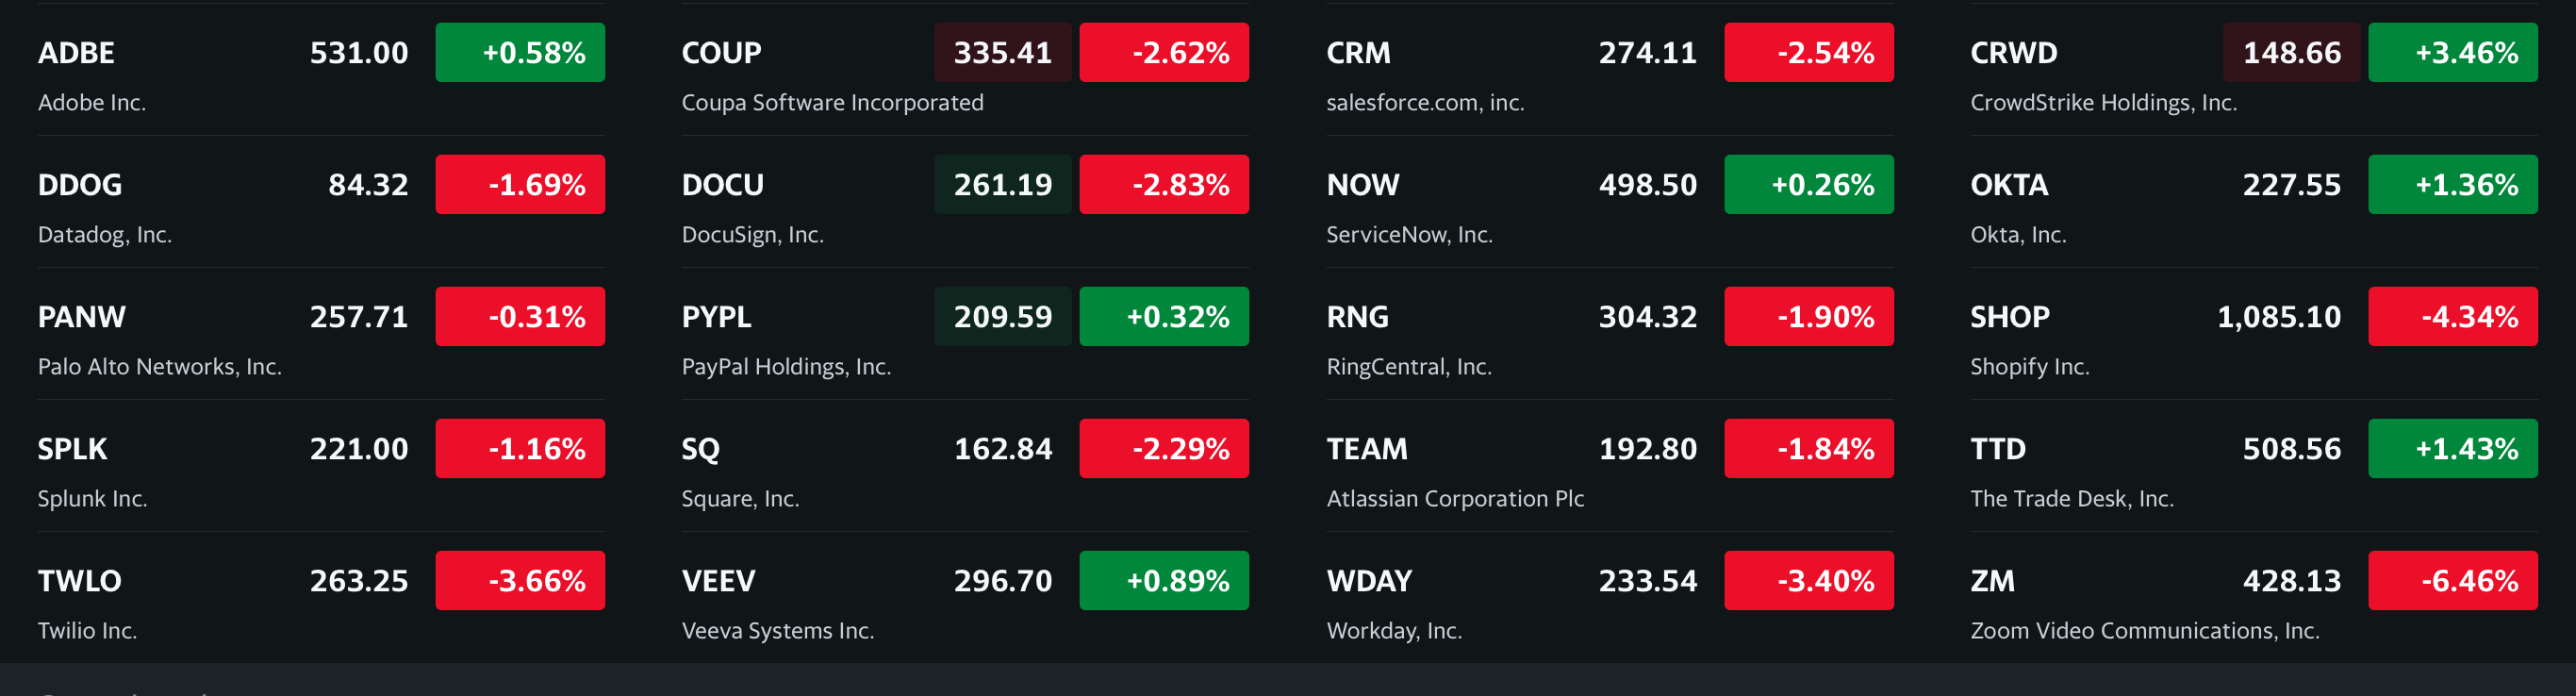
Task: Click Splunk's -1.16% change badge
Action: (x=519, y=449)
